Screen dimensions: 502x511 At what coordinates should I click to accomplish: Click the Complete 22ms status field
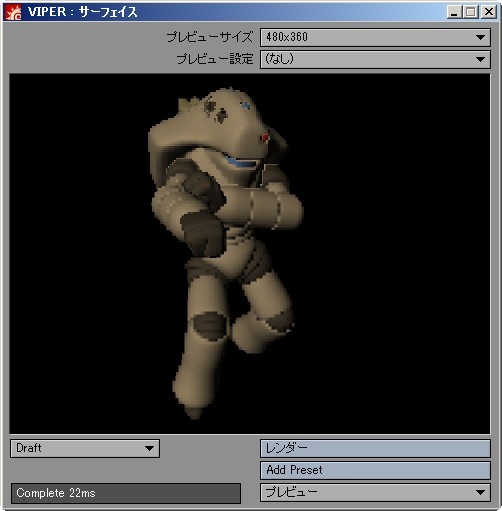[x=126, y=493]
